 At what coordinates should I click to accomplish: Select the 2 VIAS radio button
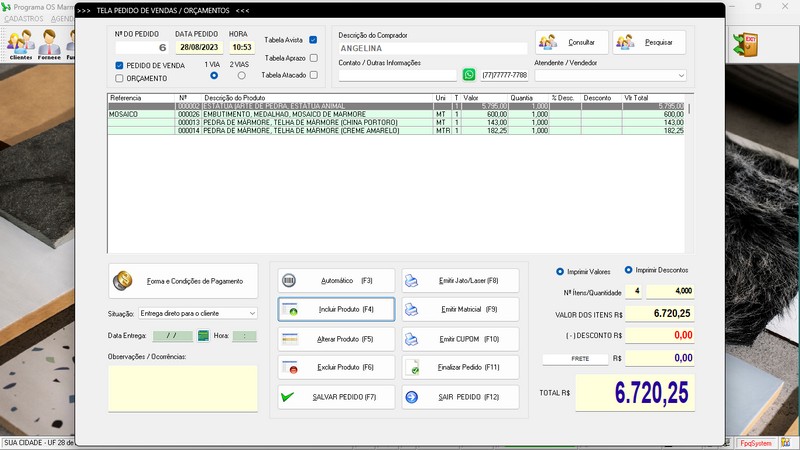[x=239, y=76]
